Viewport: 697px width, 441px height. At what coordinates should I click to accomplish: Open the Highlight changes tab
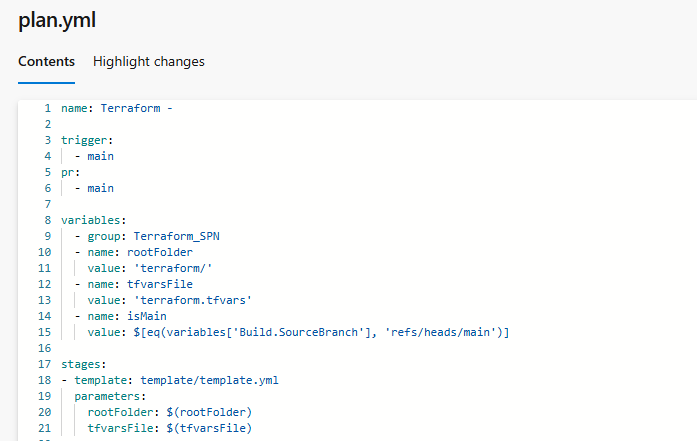tap(149, 62)
